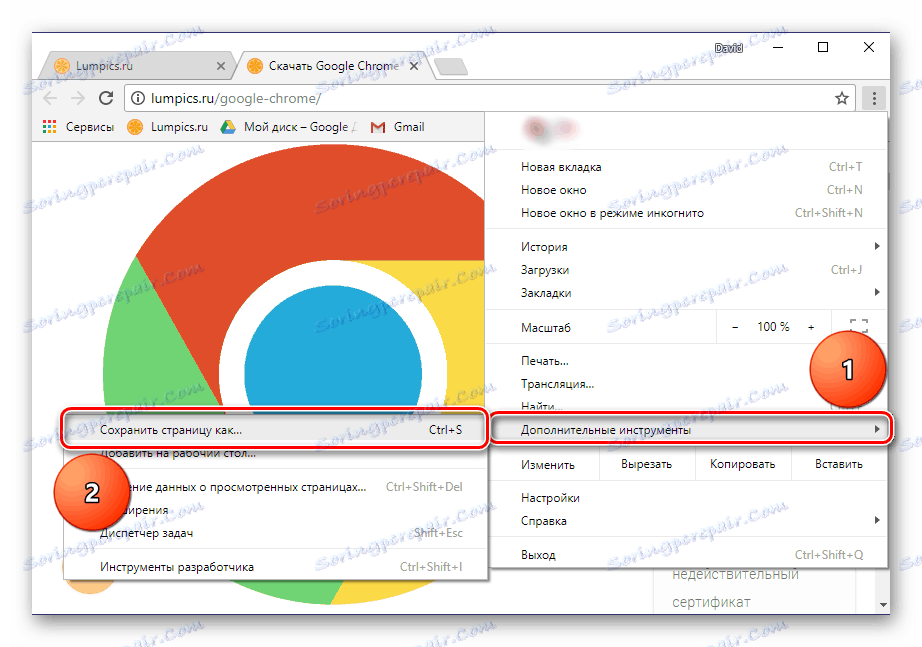Expand the История submenu
The image size is (922, 647).
[686, 247]
